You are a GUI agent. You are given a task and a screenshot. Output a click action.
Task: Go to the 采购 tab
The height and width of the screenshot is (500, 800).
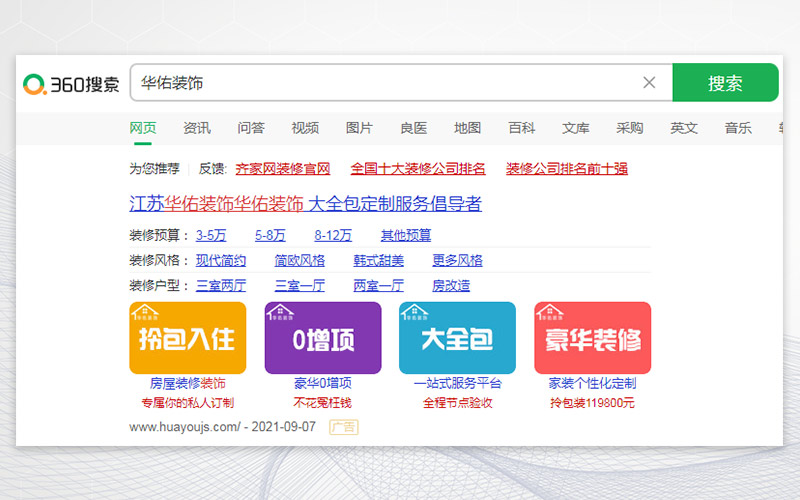pyautogui.click(x=630, y=128)
